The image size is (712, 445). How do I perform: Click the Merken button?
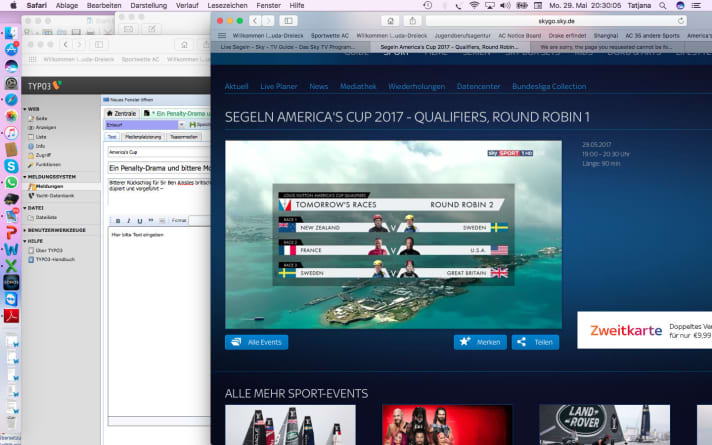click(x=480, y=342)
